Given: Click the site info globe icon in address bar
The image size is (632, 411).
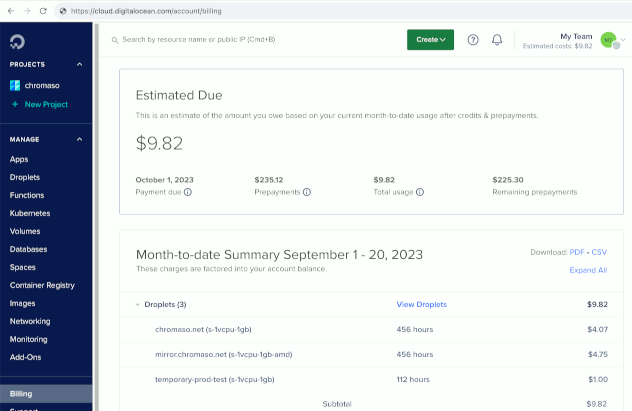Looking at the screenshot, I should [63, 11].
